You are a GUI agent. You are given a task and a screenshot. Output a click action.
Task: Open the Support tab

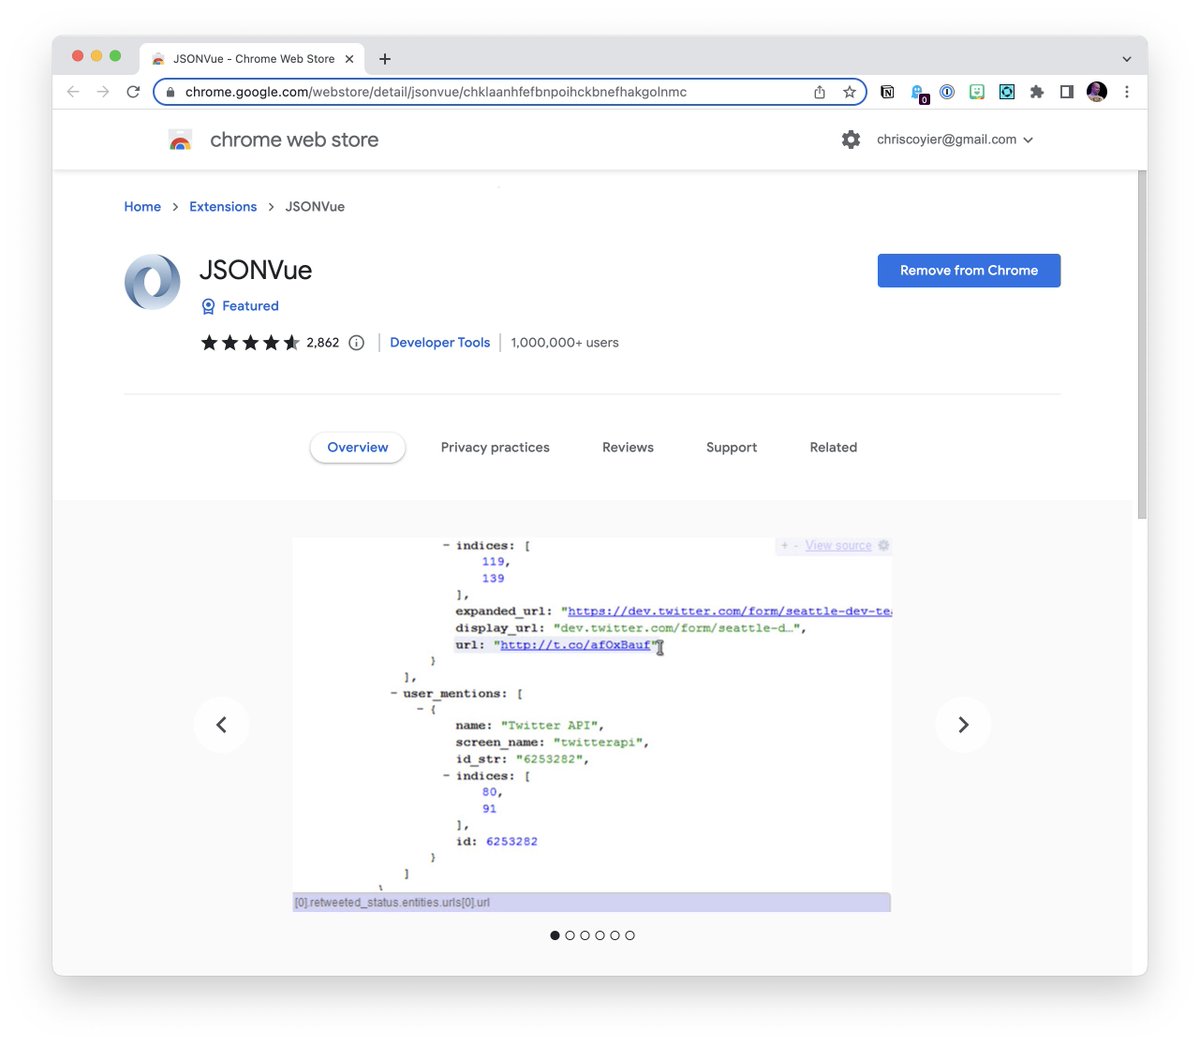click(732, 447)
